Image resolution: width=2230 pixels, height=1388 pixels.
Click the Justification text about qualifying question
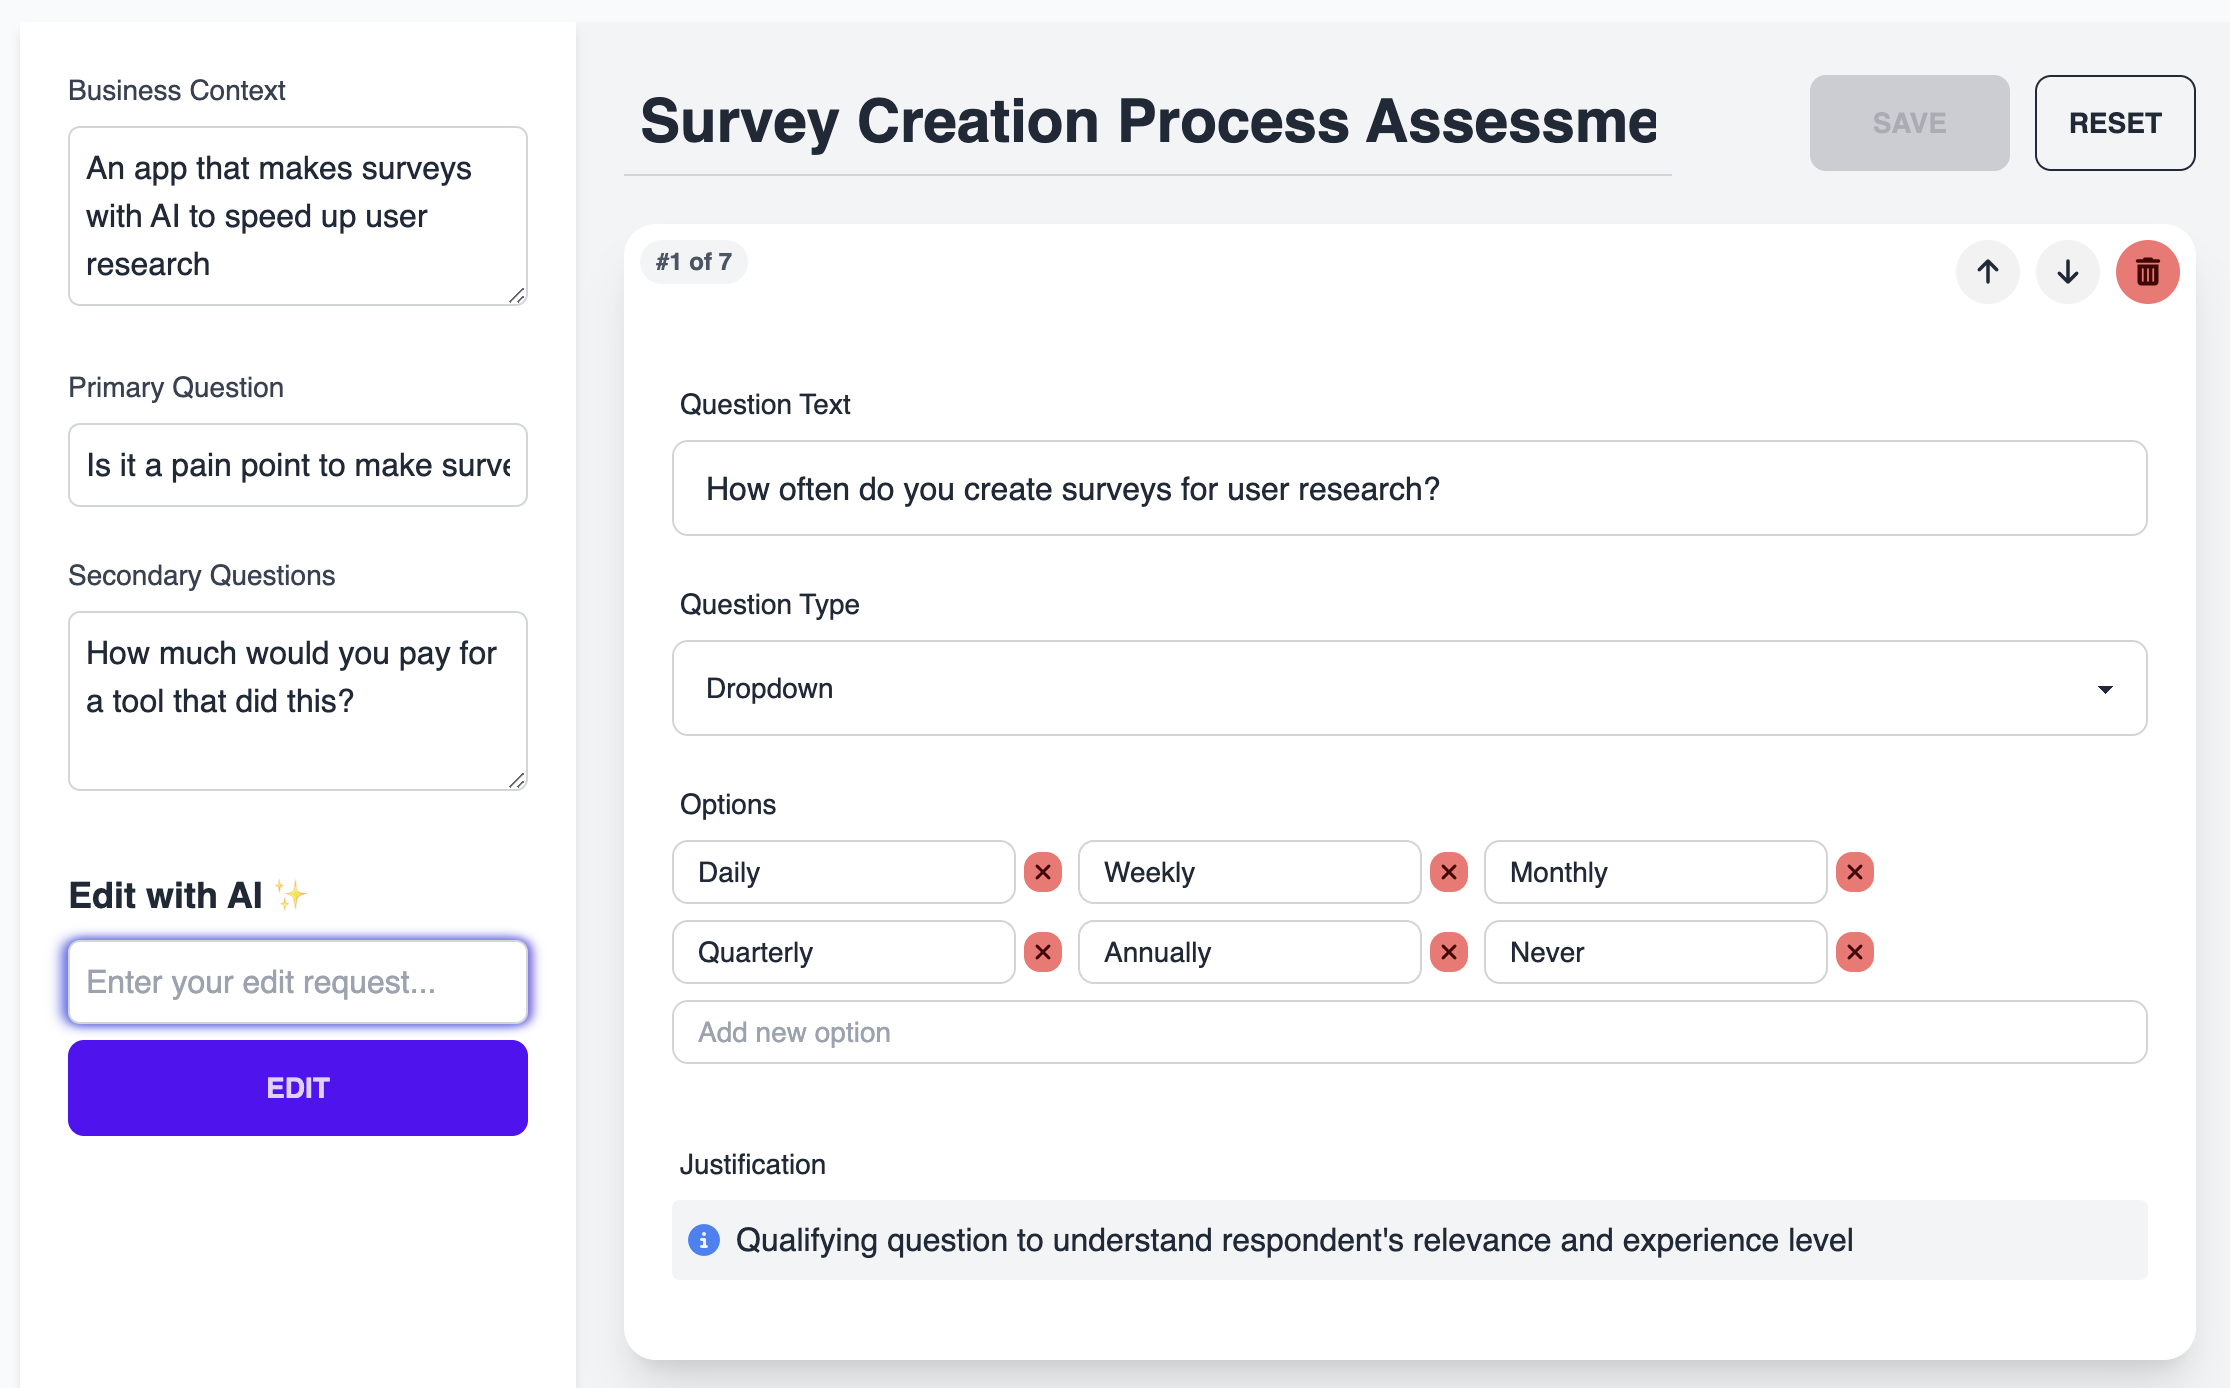1294,1240
